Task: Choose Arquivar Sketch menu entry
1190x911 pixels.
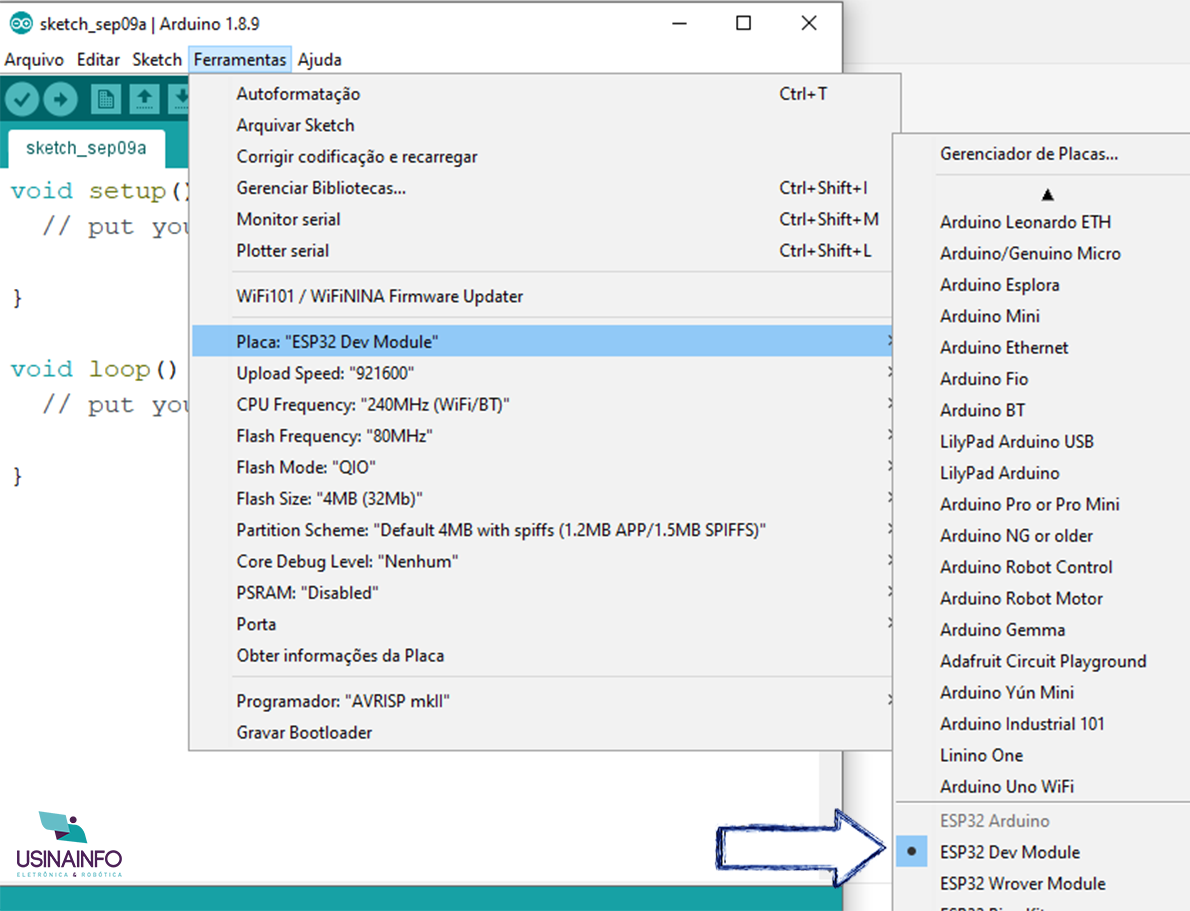Action: click(541, 125)
